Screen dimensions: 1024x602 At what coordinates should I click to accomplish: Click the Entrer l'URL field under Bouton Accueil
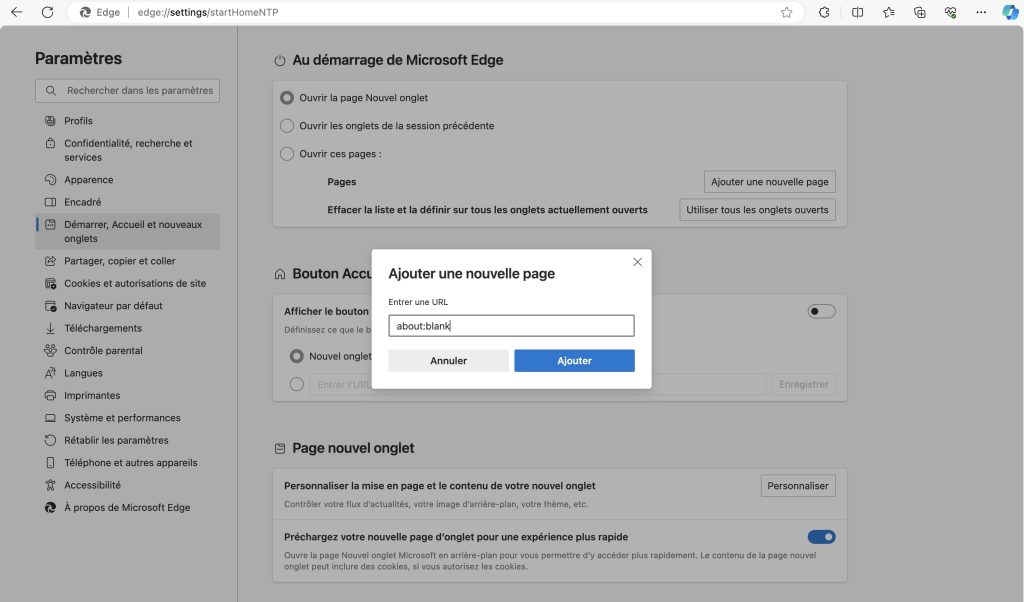(537, 384)
